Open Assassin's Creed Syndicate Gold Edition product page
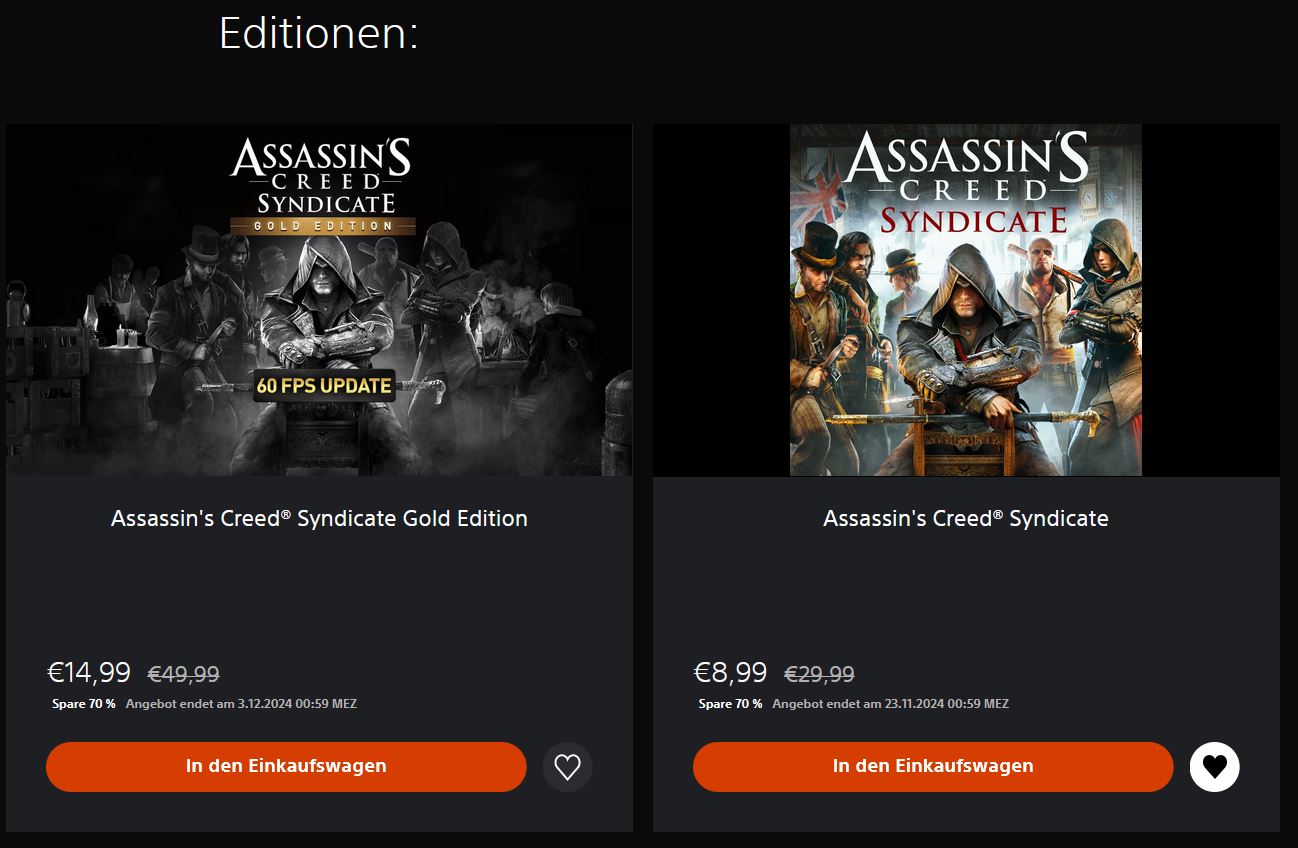This screenshot has height=848, width=1298. (319, 518)
